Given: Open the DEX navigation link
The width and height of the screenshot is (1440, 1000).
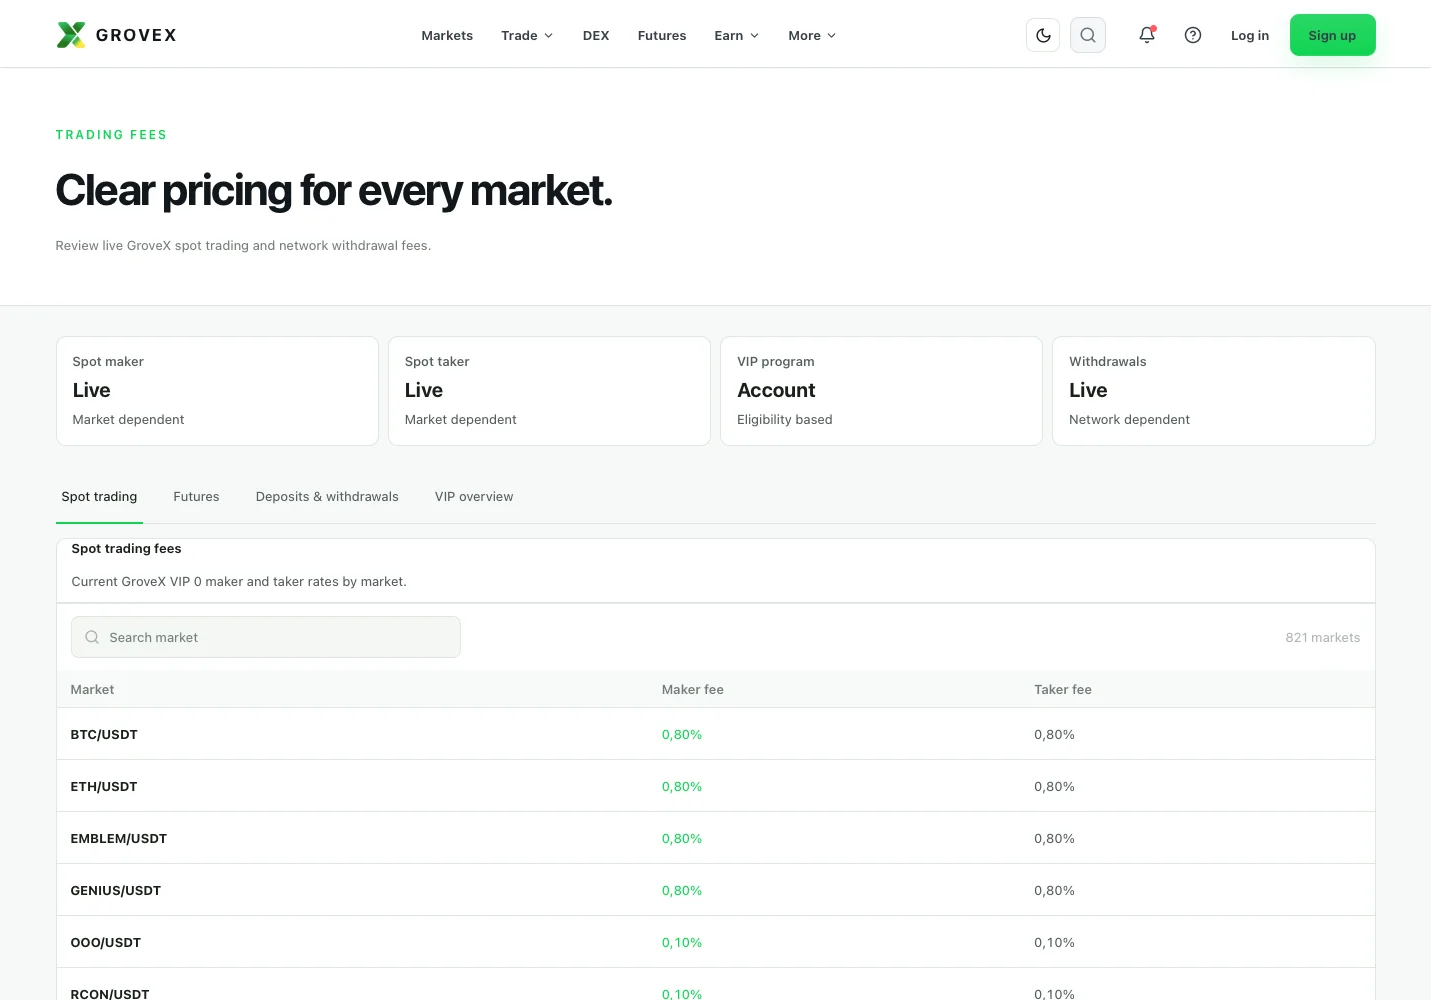Looking at the screenshot, I should [596, 35].
